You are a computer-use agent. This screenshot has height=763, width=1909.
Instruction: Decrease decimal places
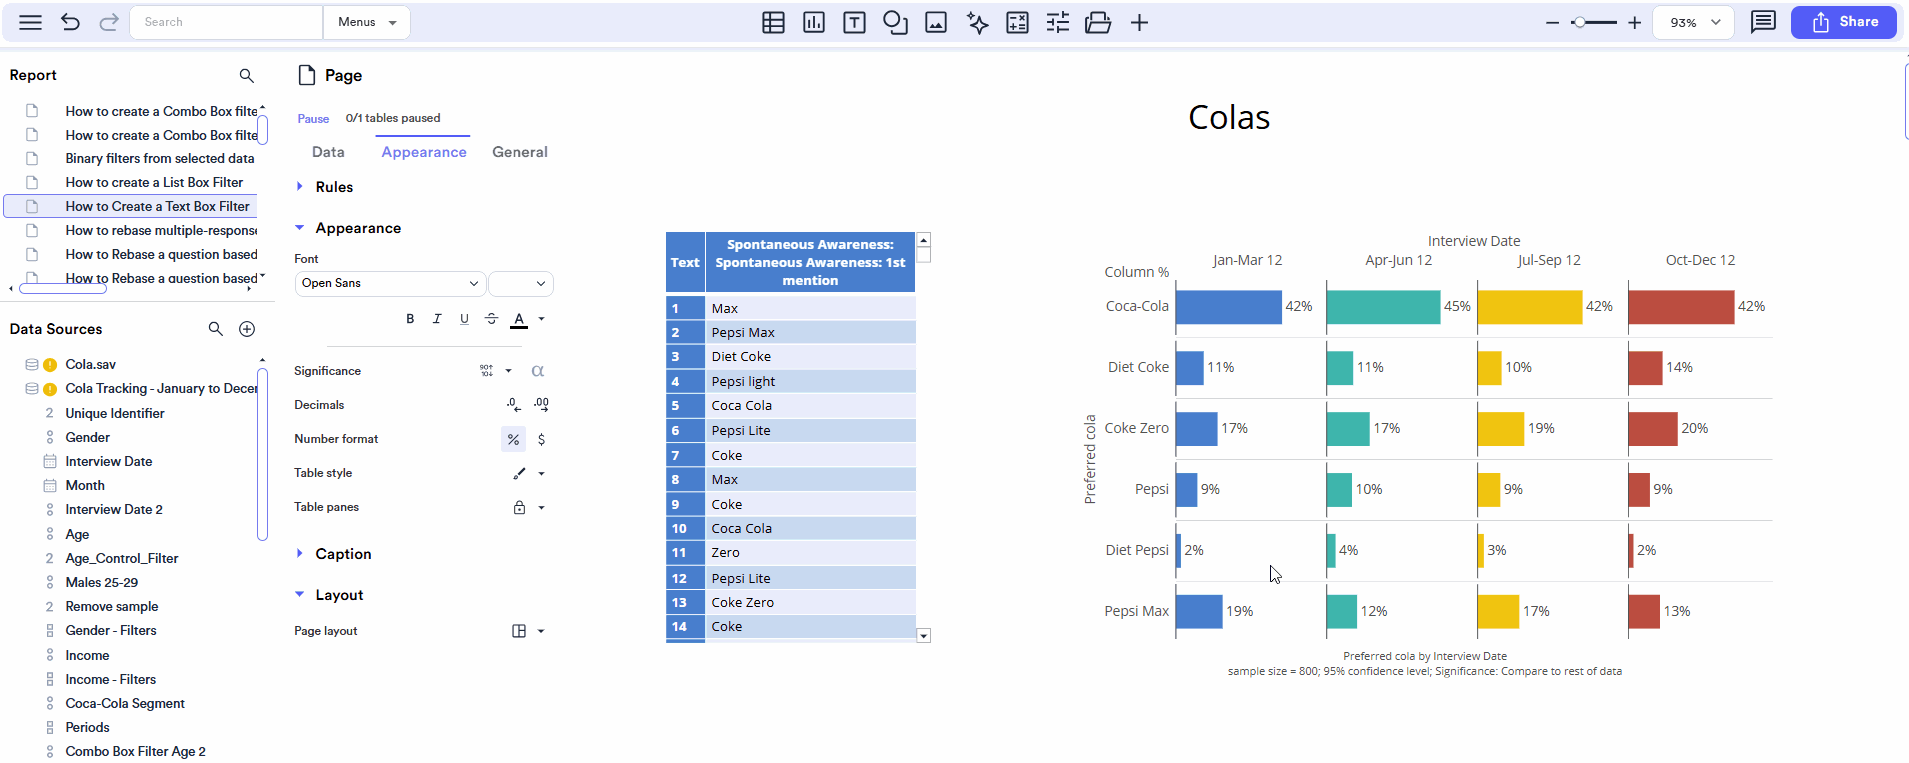click(513, 404)
